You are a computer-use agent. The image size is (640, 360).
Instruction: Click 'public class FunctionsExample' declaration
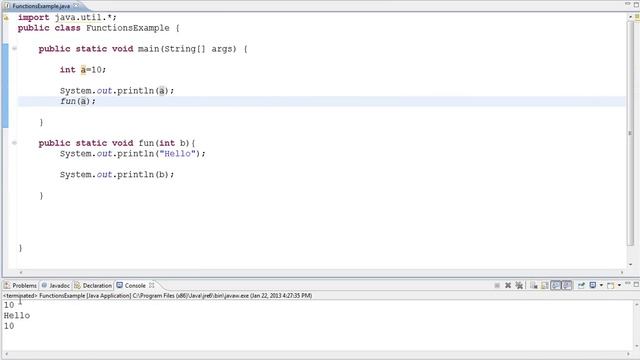coord(93,28)
